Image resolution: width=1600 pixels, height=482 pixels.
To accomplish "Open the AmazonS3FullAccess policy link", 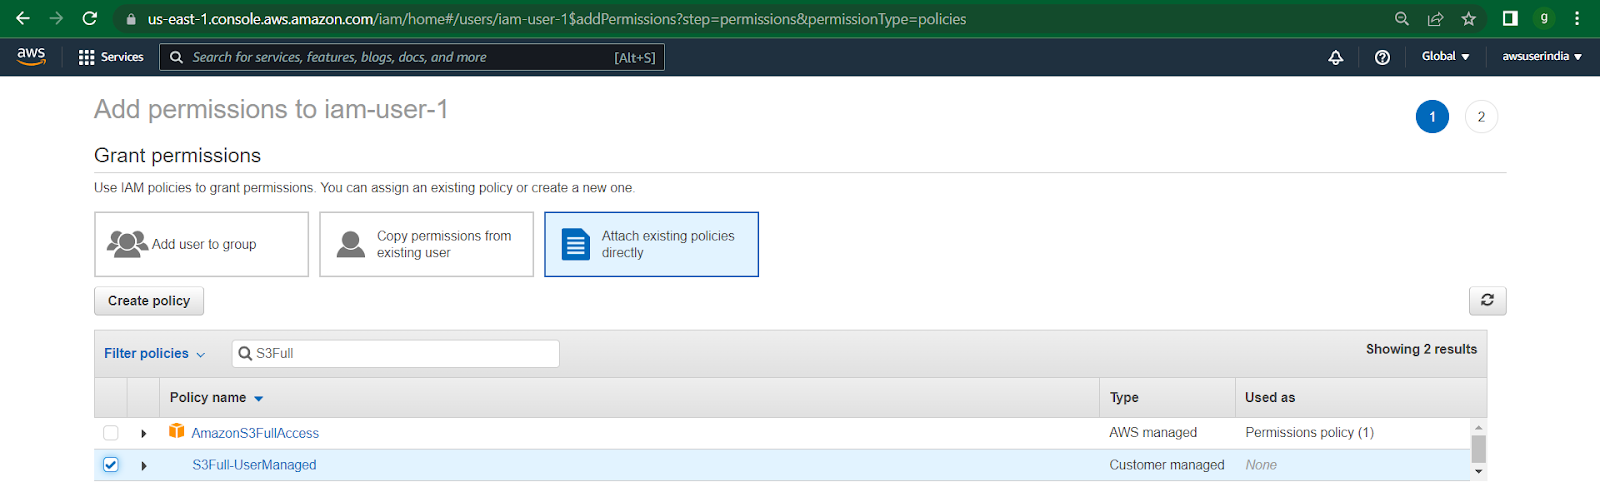I will 255,433.
